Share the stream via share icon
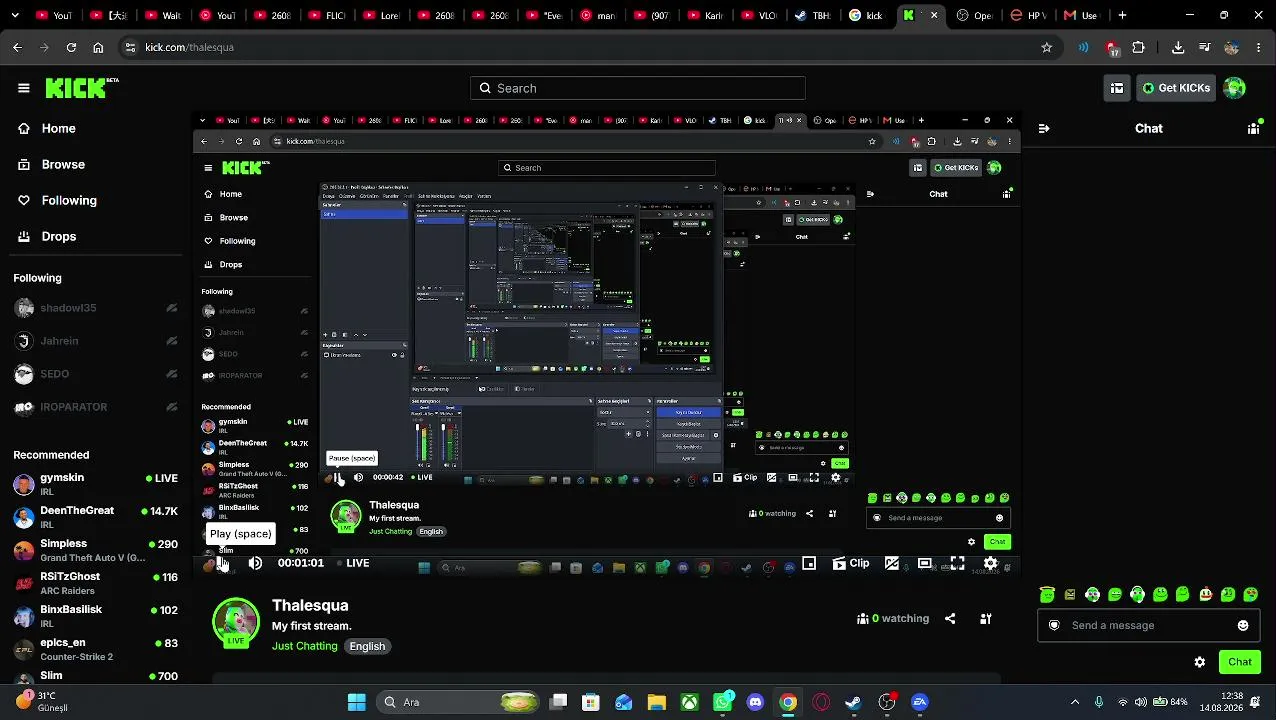The image size is (1276, 720). [x=950, y=618]
